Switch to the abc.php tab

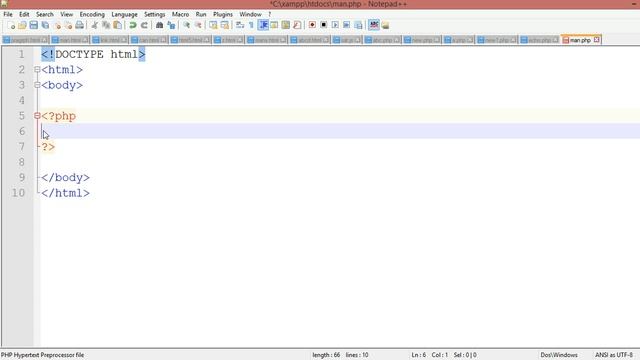pos(382,40)
